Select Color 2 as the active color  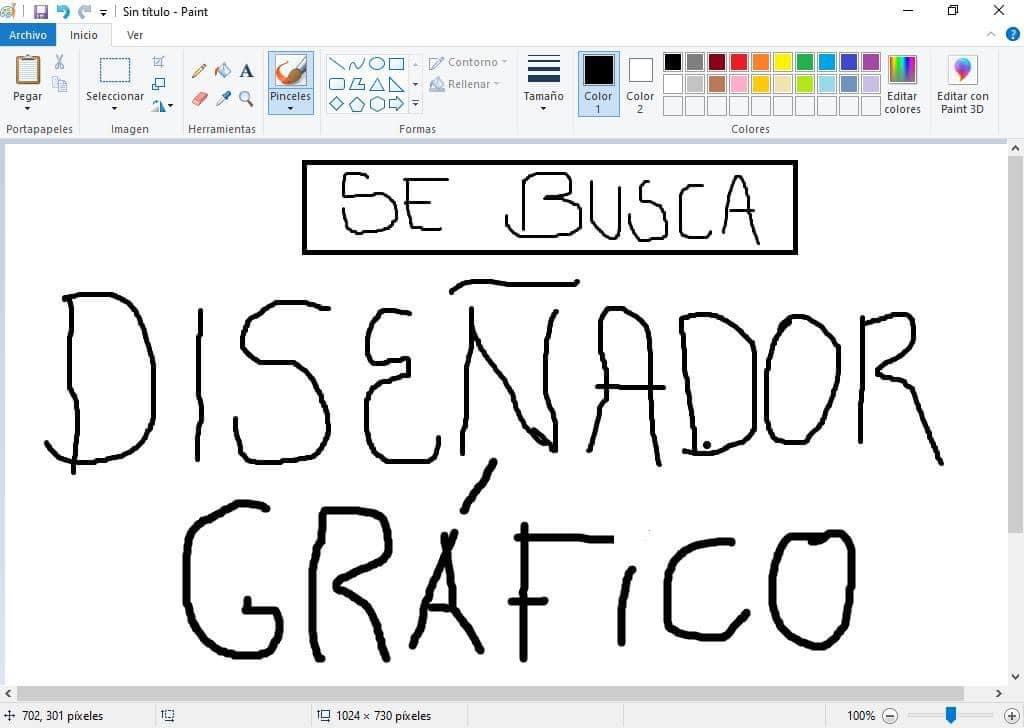tap(640, 84)
